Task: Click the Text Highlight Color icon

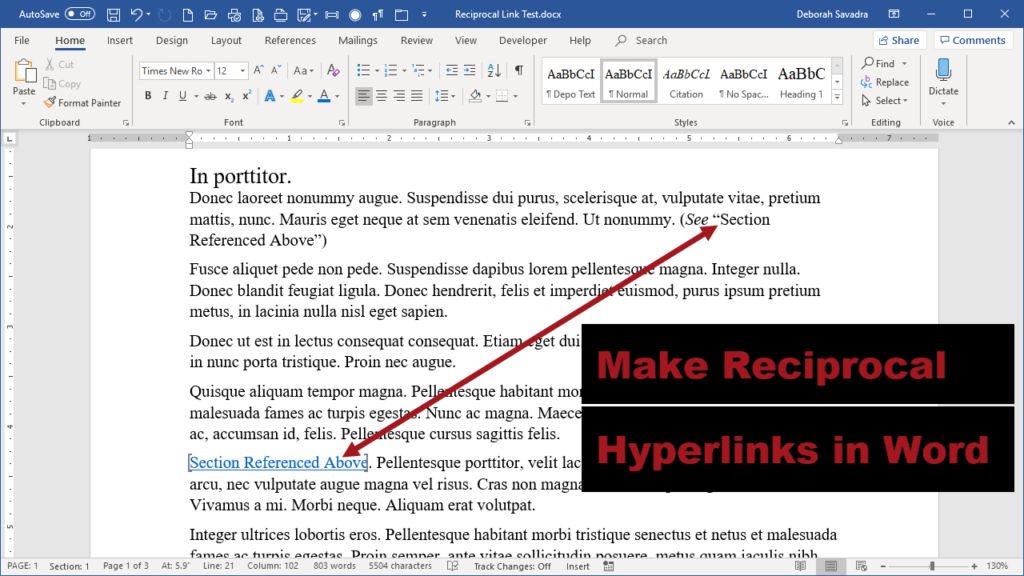Action: pos(297,95)
